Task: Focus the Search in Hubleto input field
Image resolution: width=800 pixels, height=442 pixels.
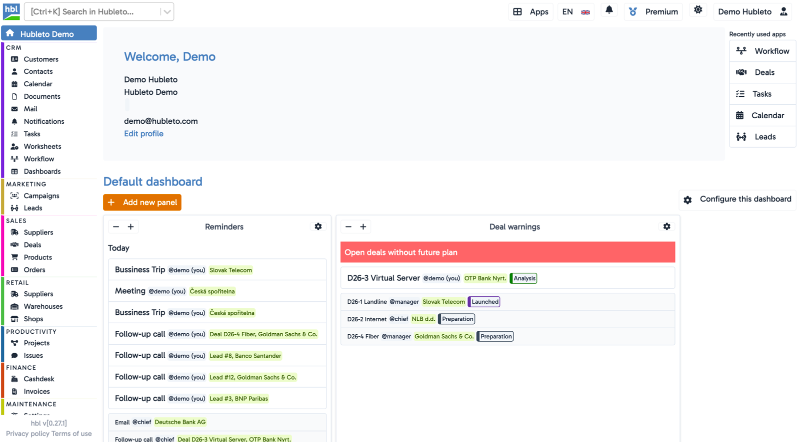Action: [94, 12]
